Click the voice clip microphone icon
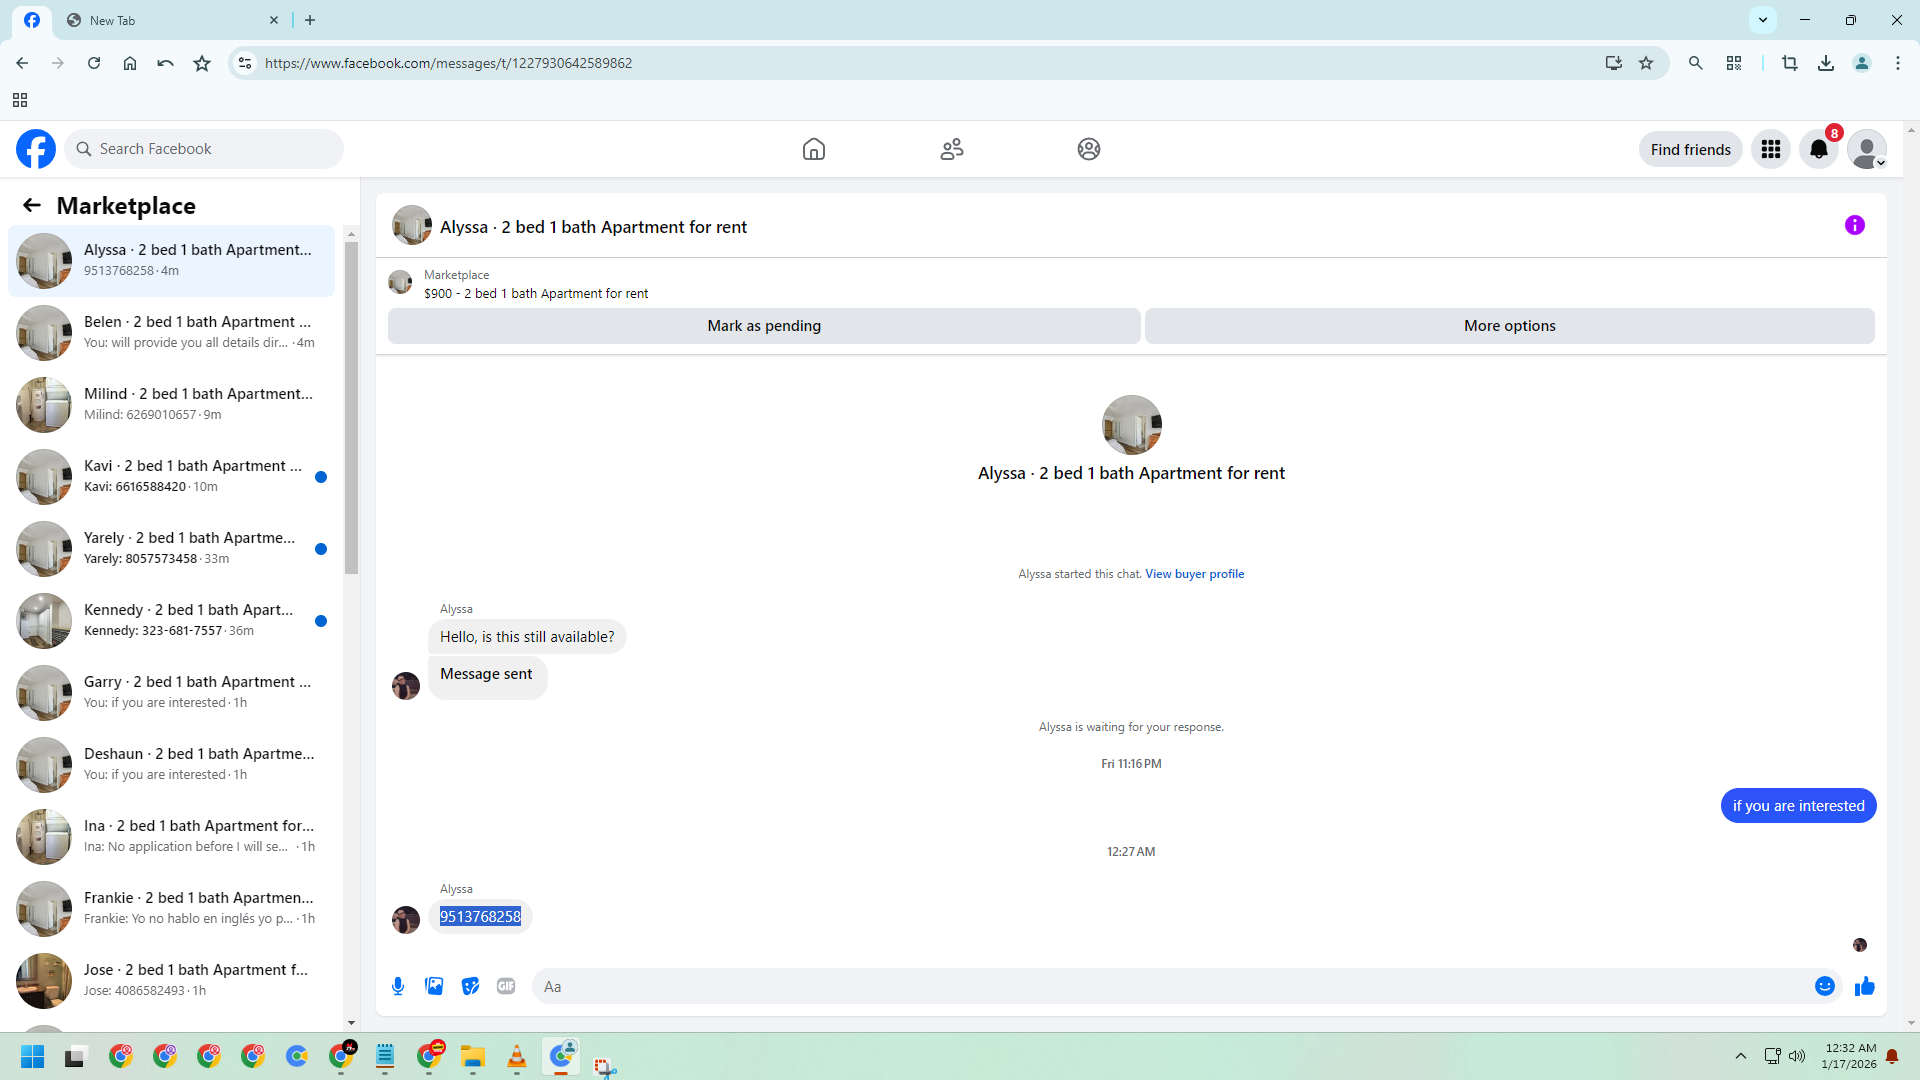Image resolution: width=1920 pixels, height=1080 pixels. [x=398, y=986]
